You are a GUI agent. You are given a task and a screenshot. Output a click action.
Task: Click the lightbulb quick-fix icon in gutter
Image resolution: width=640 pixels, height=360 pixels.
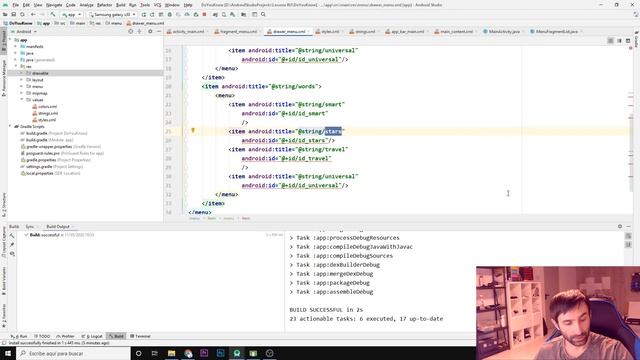(193, 131)
